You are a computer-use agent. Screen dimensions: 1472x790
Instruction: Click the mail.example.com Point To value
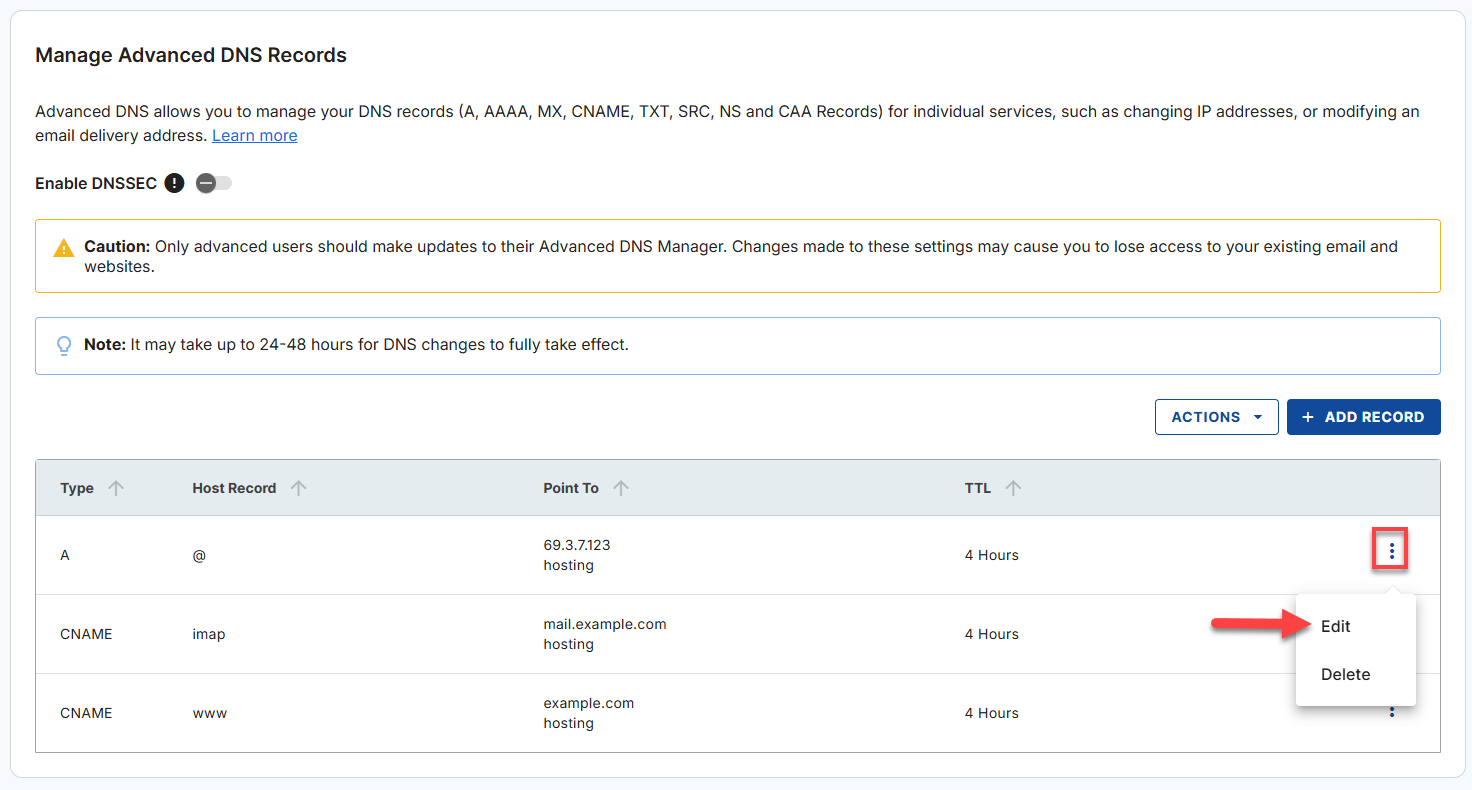605,624
